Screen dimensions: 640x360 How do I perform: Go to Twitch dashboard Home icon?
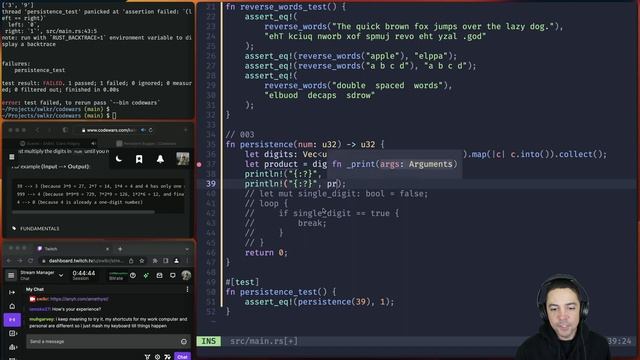(x=12, y=306)
